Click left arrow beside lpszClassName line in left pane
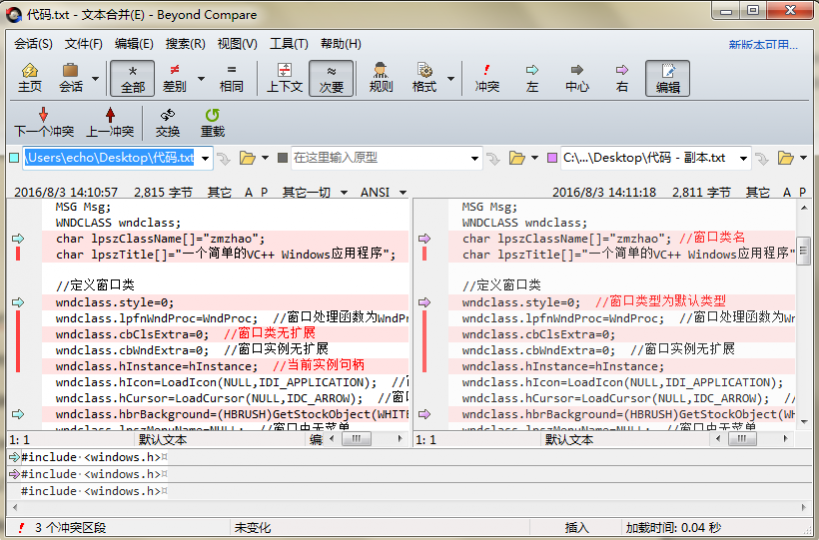 [18, 239]
